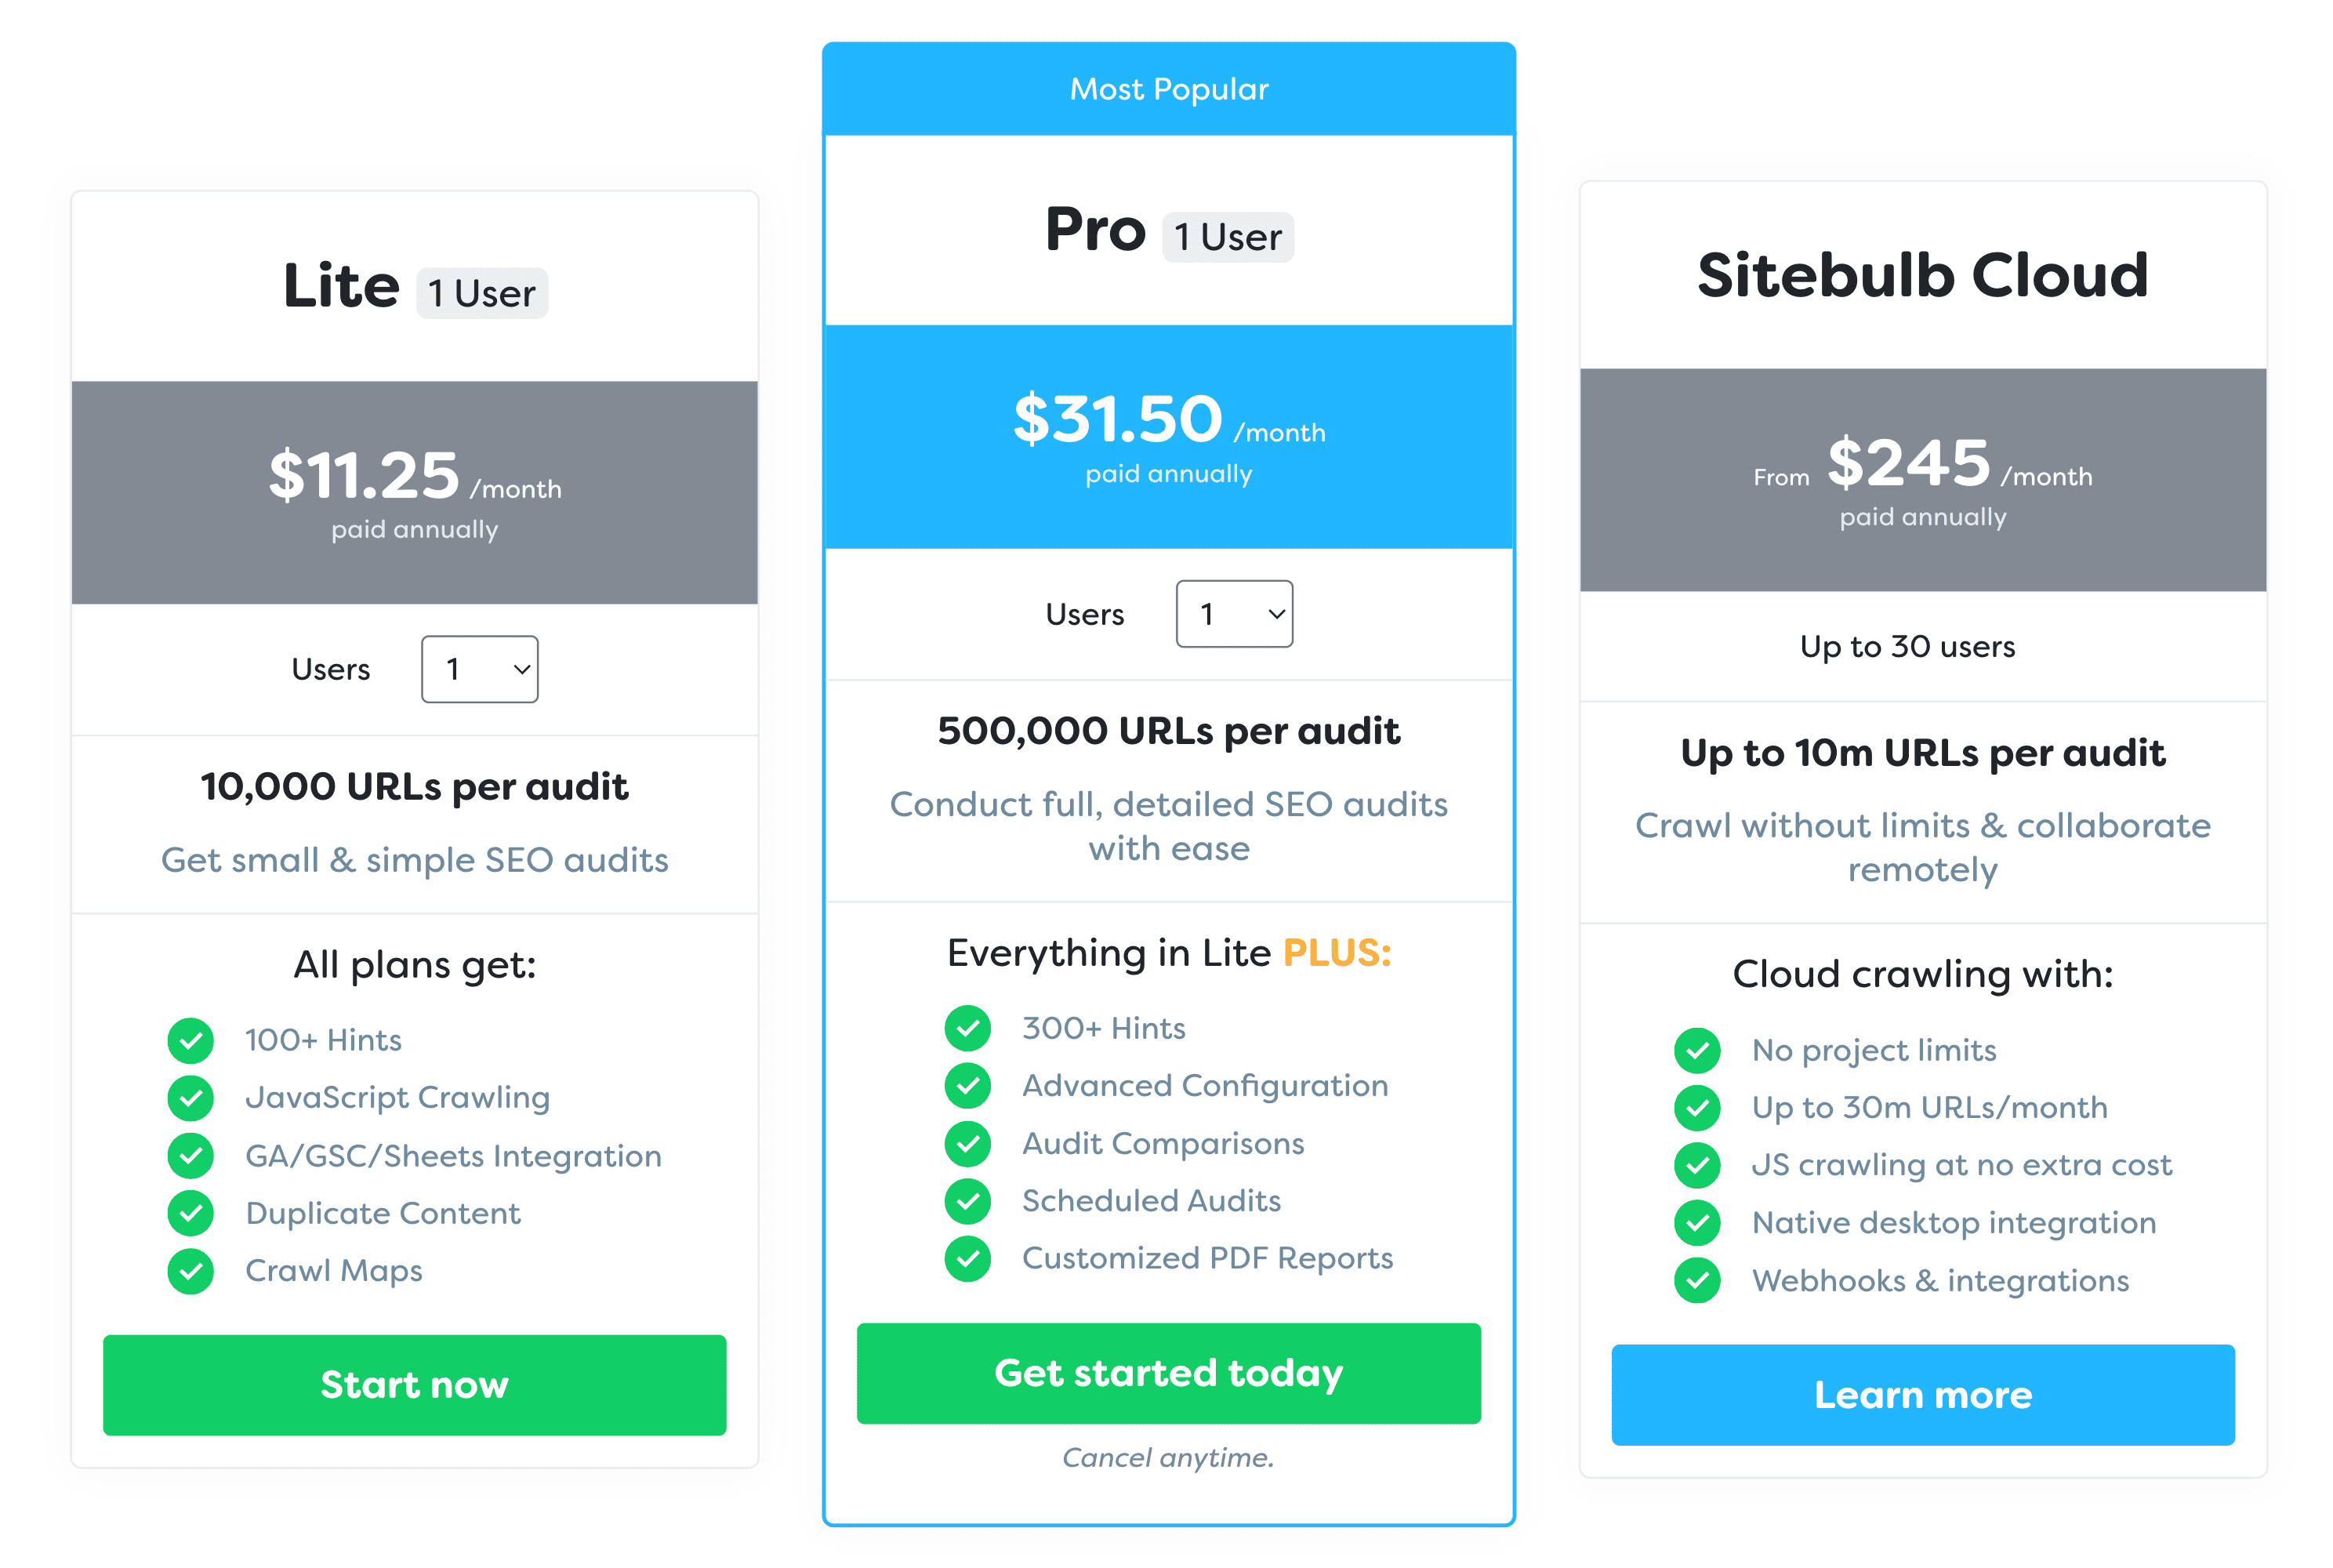Image resolution: width=2333 pixels, height=1568 pixels.
Task: Click the checkmark next to Audit Comparisons
Action: click(x=967, y=1144)
